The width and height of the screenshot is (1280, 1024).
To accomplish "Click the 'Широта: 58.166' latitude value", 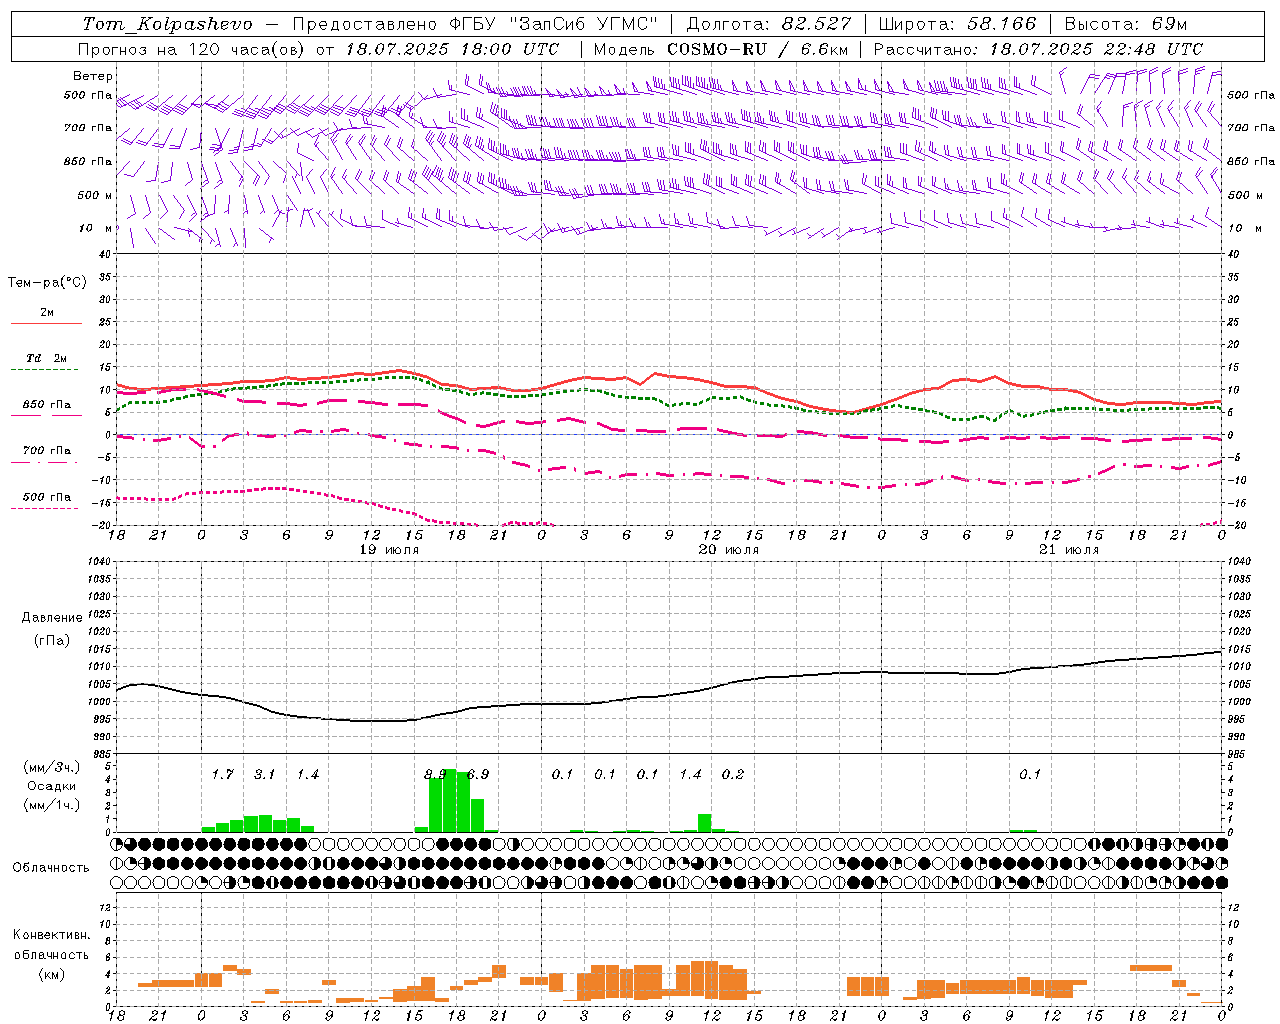I will click(x=958, y=24).
